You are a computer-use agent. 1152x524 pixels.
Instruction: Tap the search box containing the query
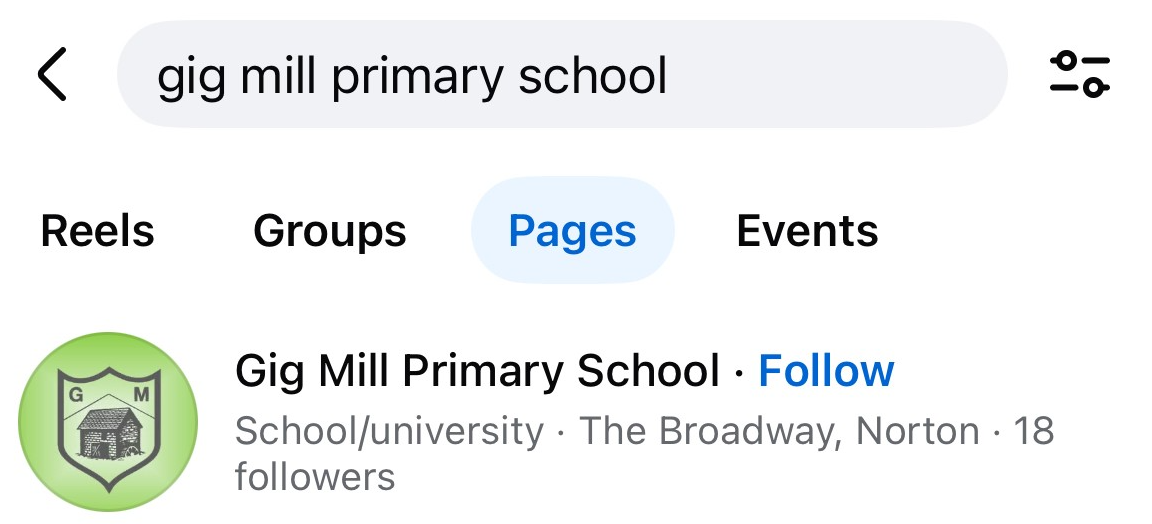pos(560,75)
